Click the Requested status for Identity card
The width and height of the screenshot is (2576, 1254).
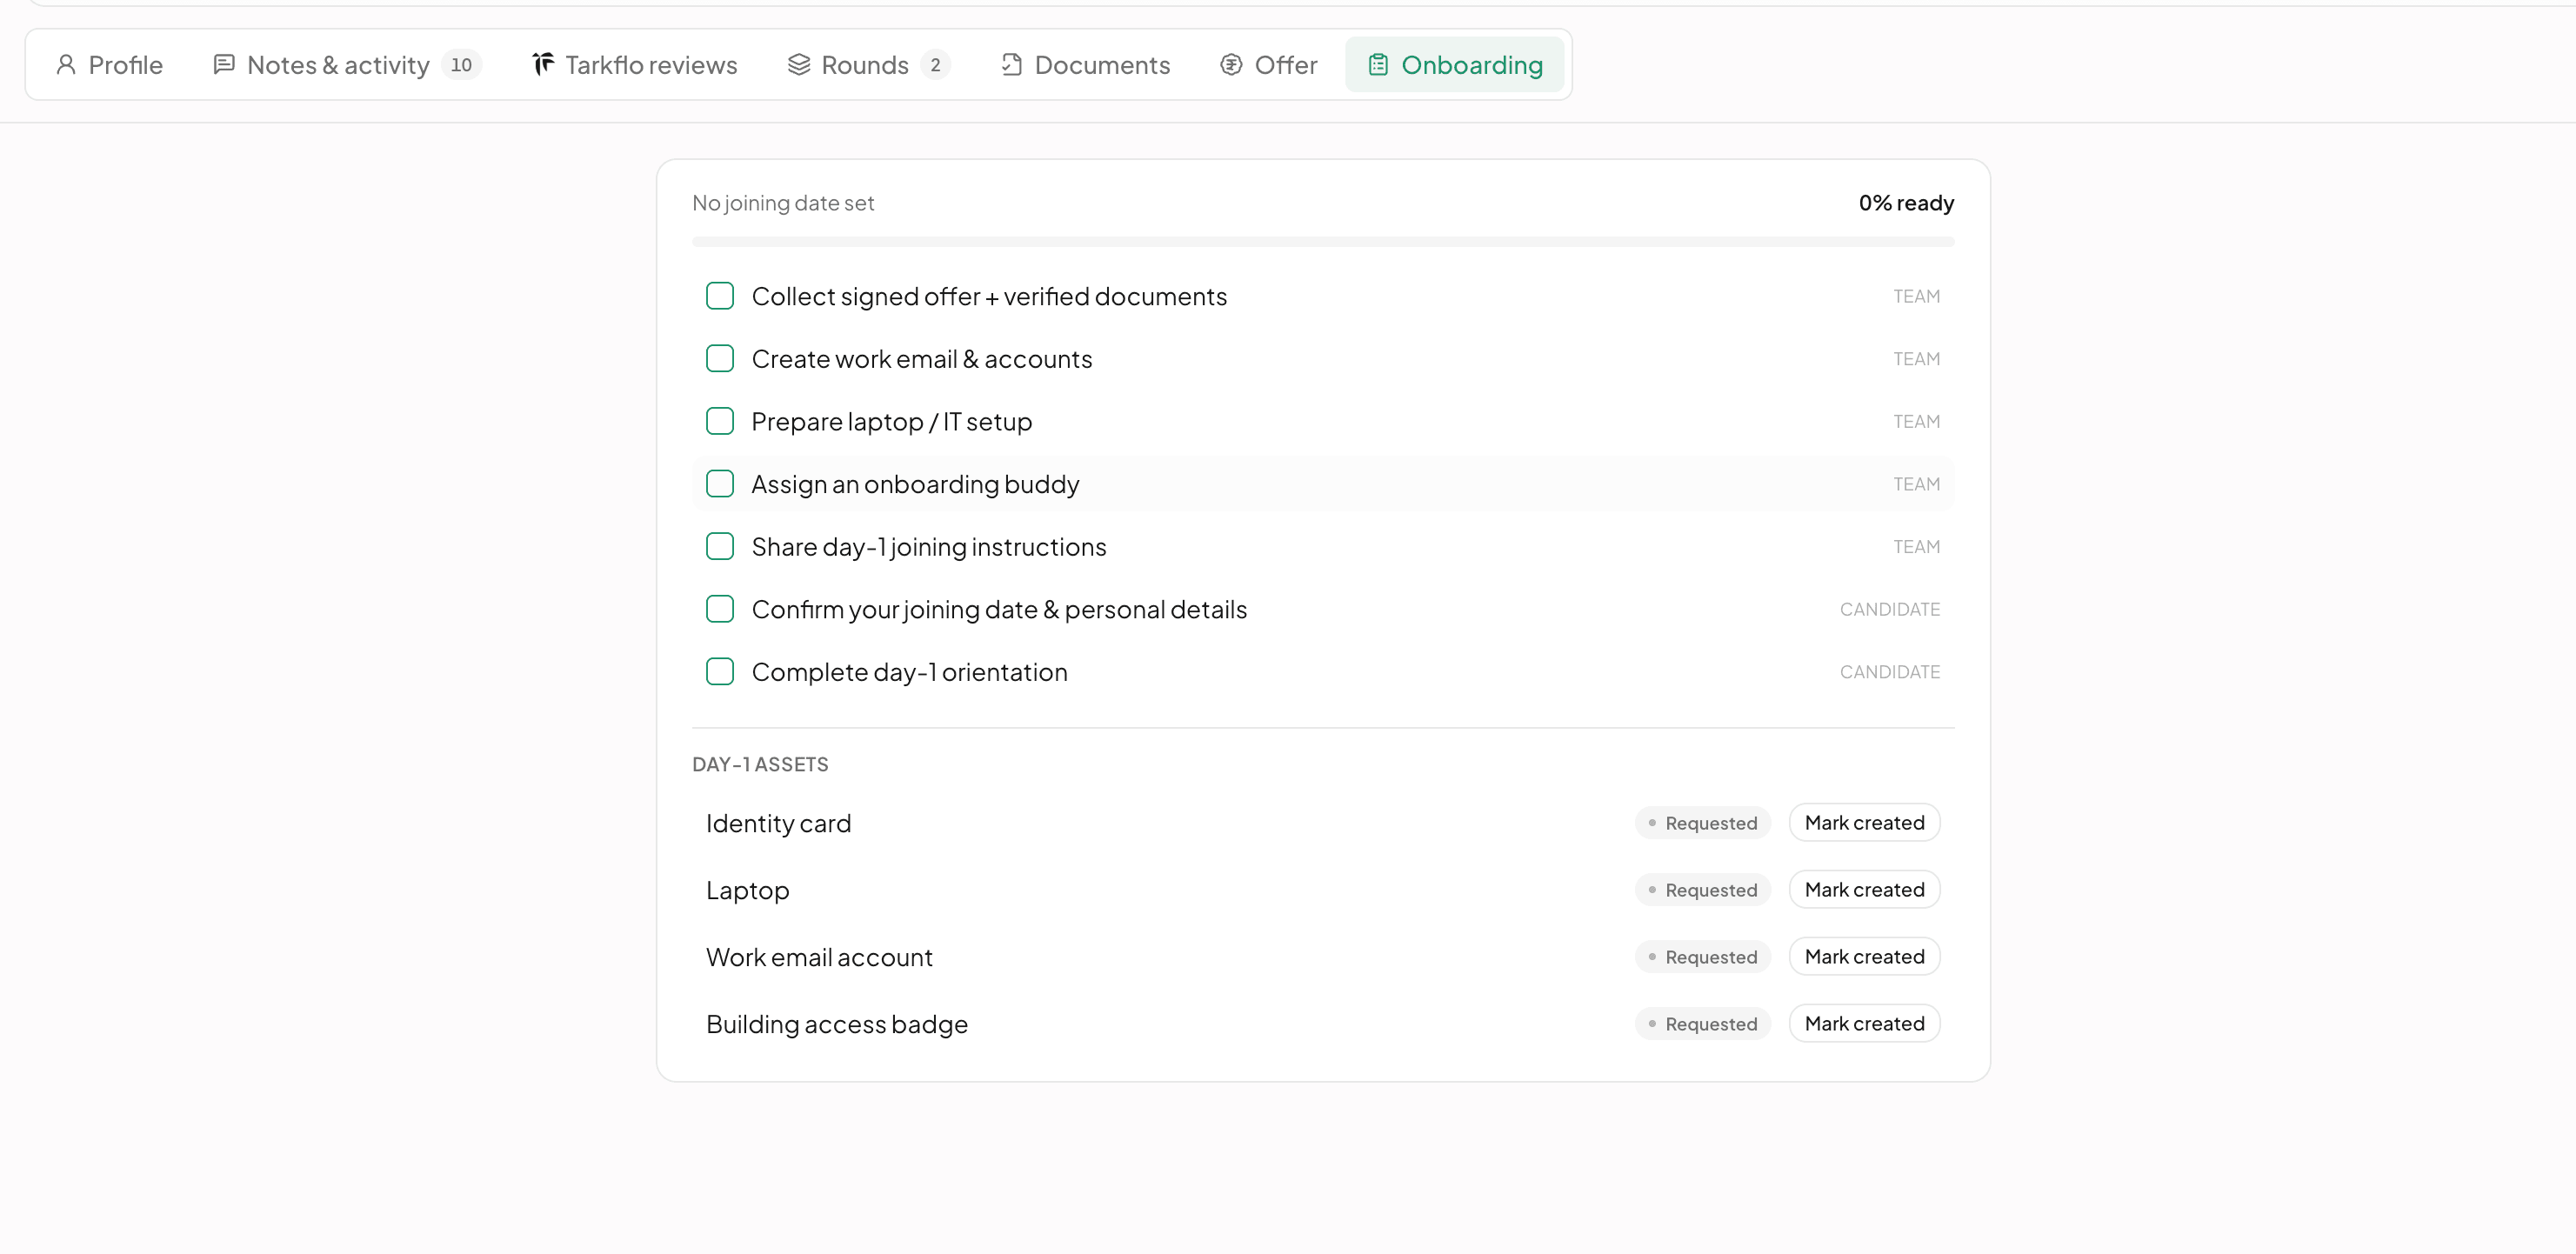(1702, 823)
